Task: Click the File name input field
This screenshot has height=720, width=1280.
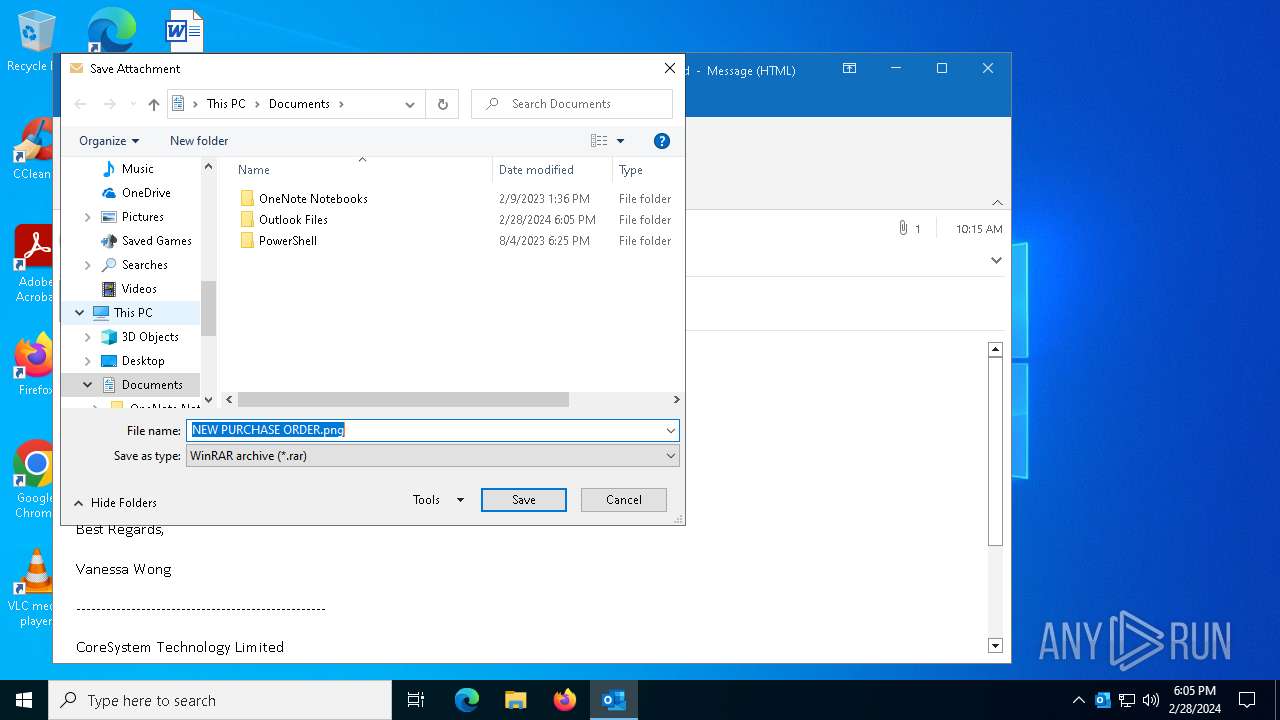Action: coord(425,430)
